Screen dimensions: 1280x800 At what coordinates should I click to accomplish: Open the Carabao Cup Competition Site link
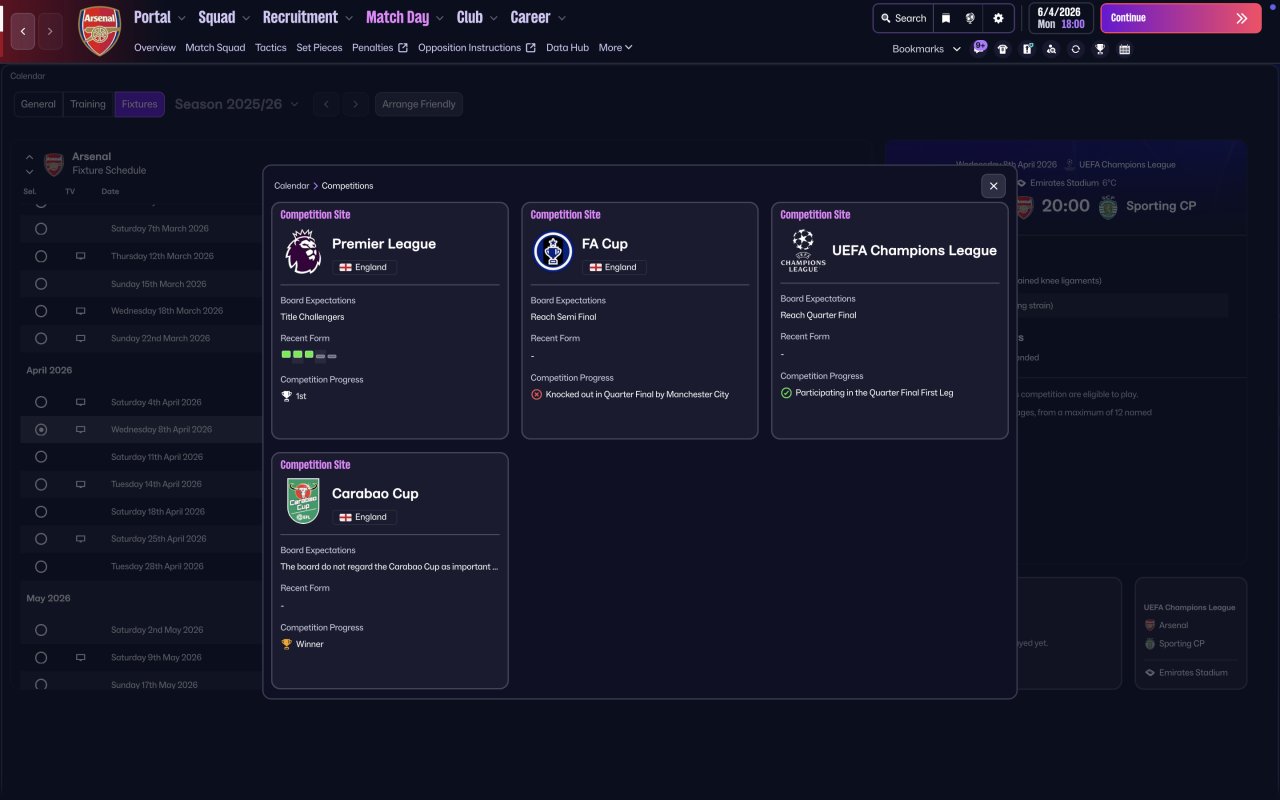[x=315, y=465]
